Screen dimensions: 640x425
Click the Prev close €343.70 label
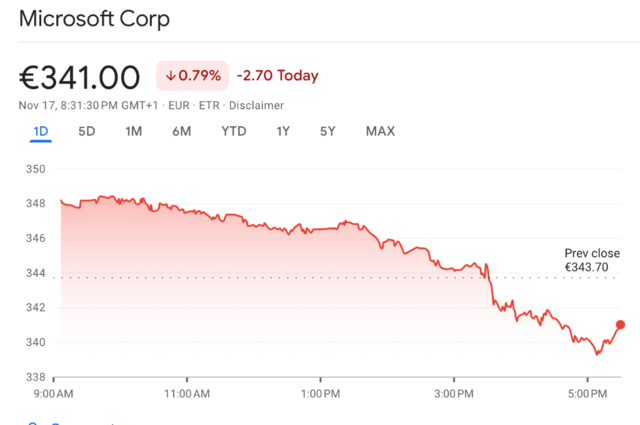point(592,260)
